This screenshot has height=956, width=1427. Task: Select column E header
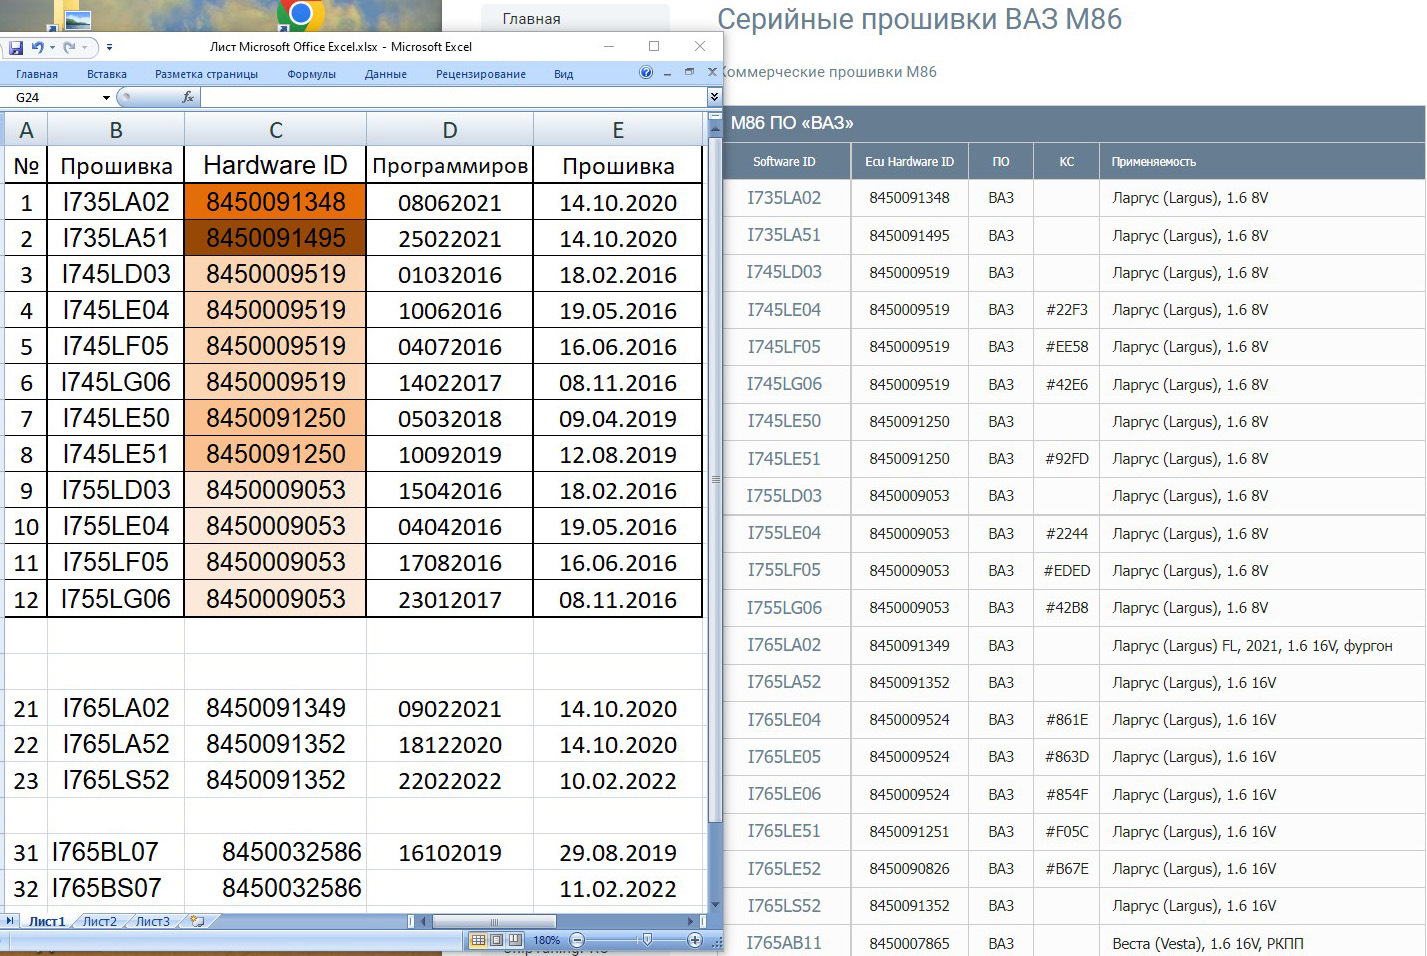618,130
